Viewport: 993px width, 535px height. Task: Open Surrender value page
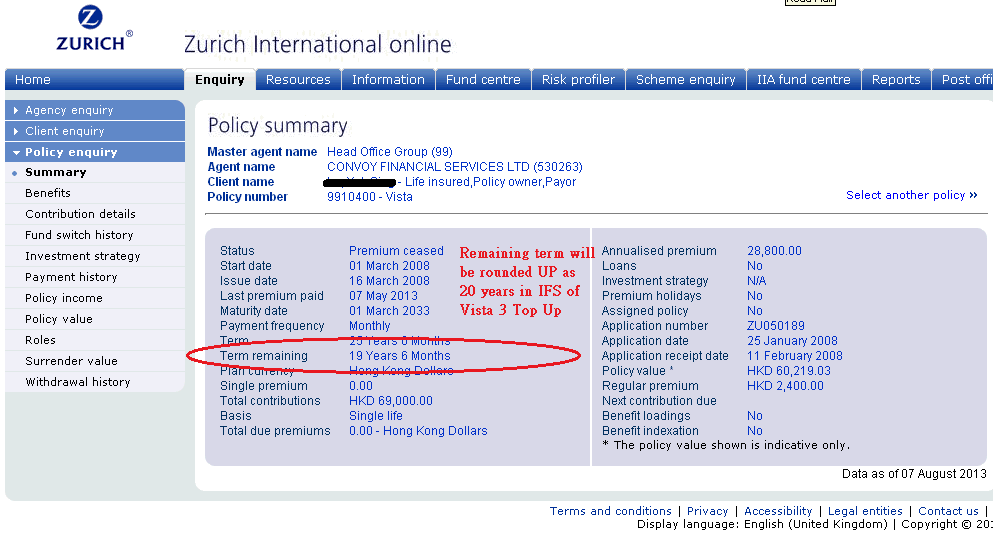pos(71,361)
